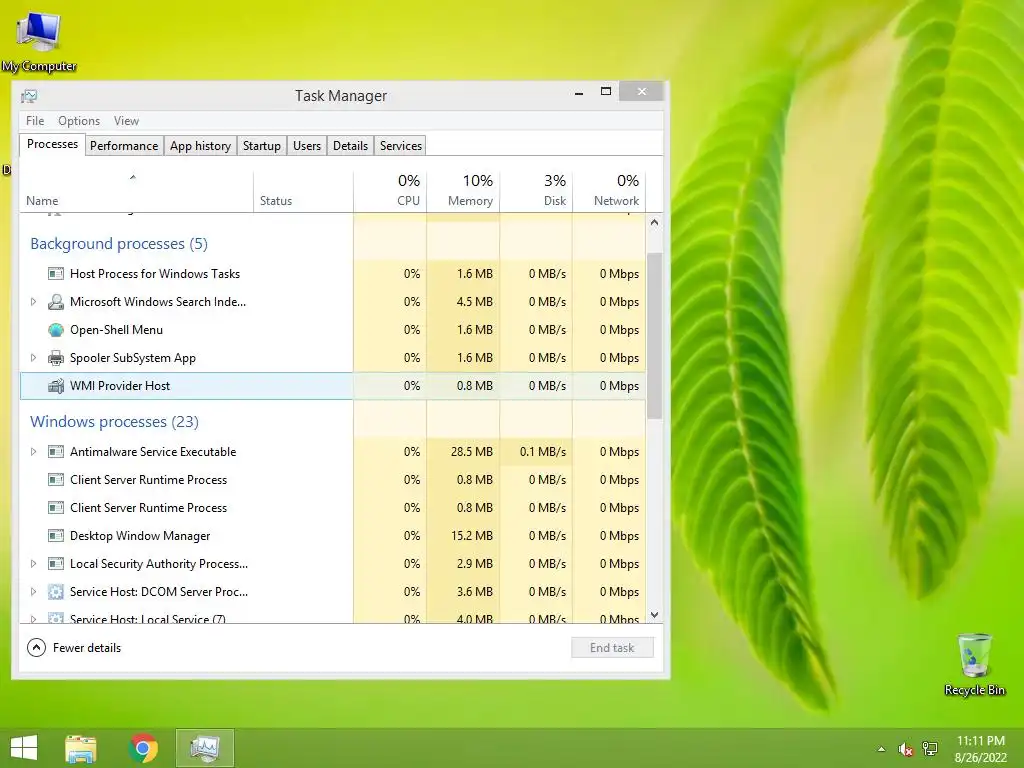Image resolution: width=1024 pixels, height=768 pixels.
Task: Click the WMI Provider Host icon
Action: click(x=56, y=386)
